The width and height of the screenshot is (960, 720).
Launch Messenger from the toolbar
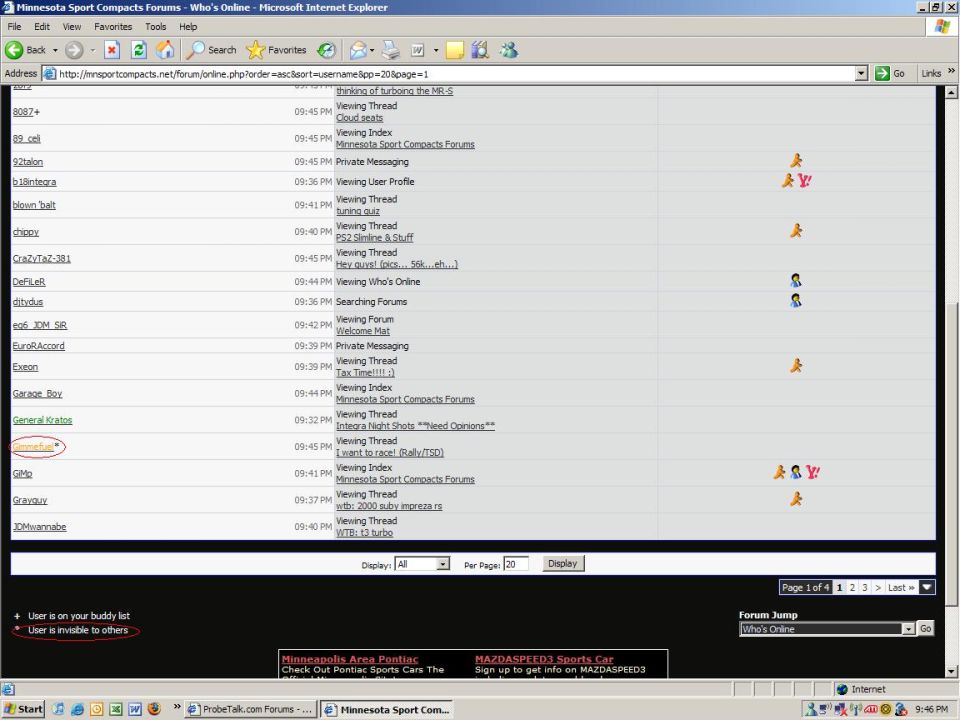[x=508, y=50]
